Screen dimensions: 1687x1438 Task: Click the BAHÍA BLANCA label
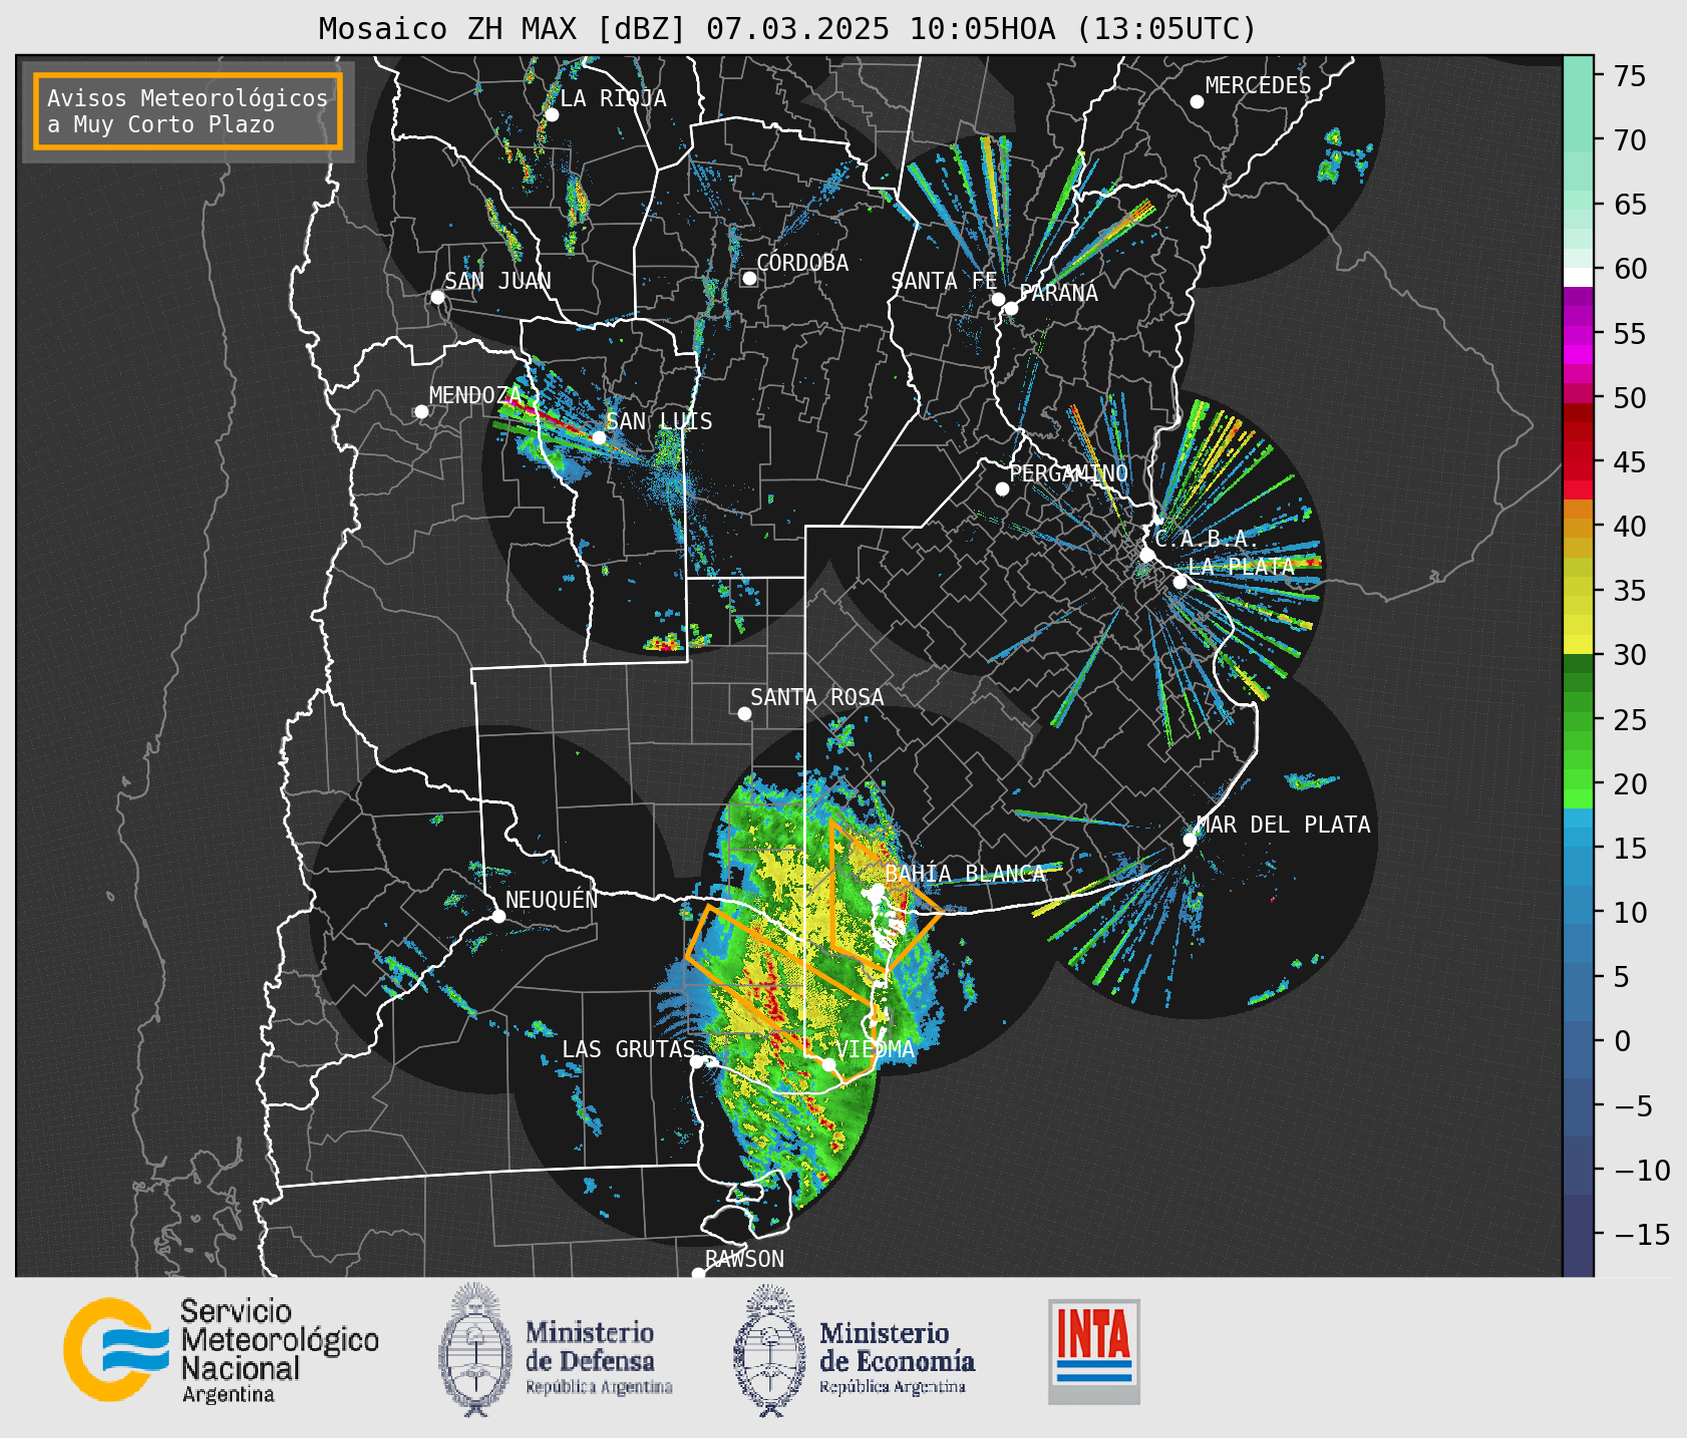pos(965,874)
